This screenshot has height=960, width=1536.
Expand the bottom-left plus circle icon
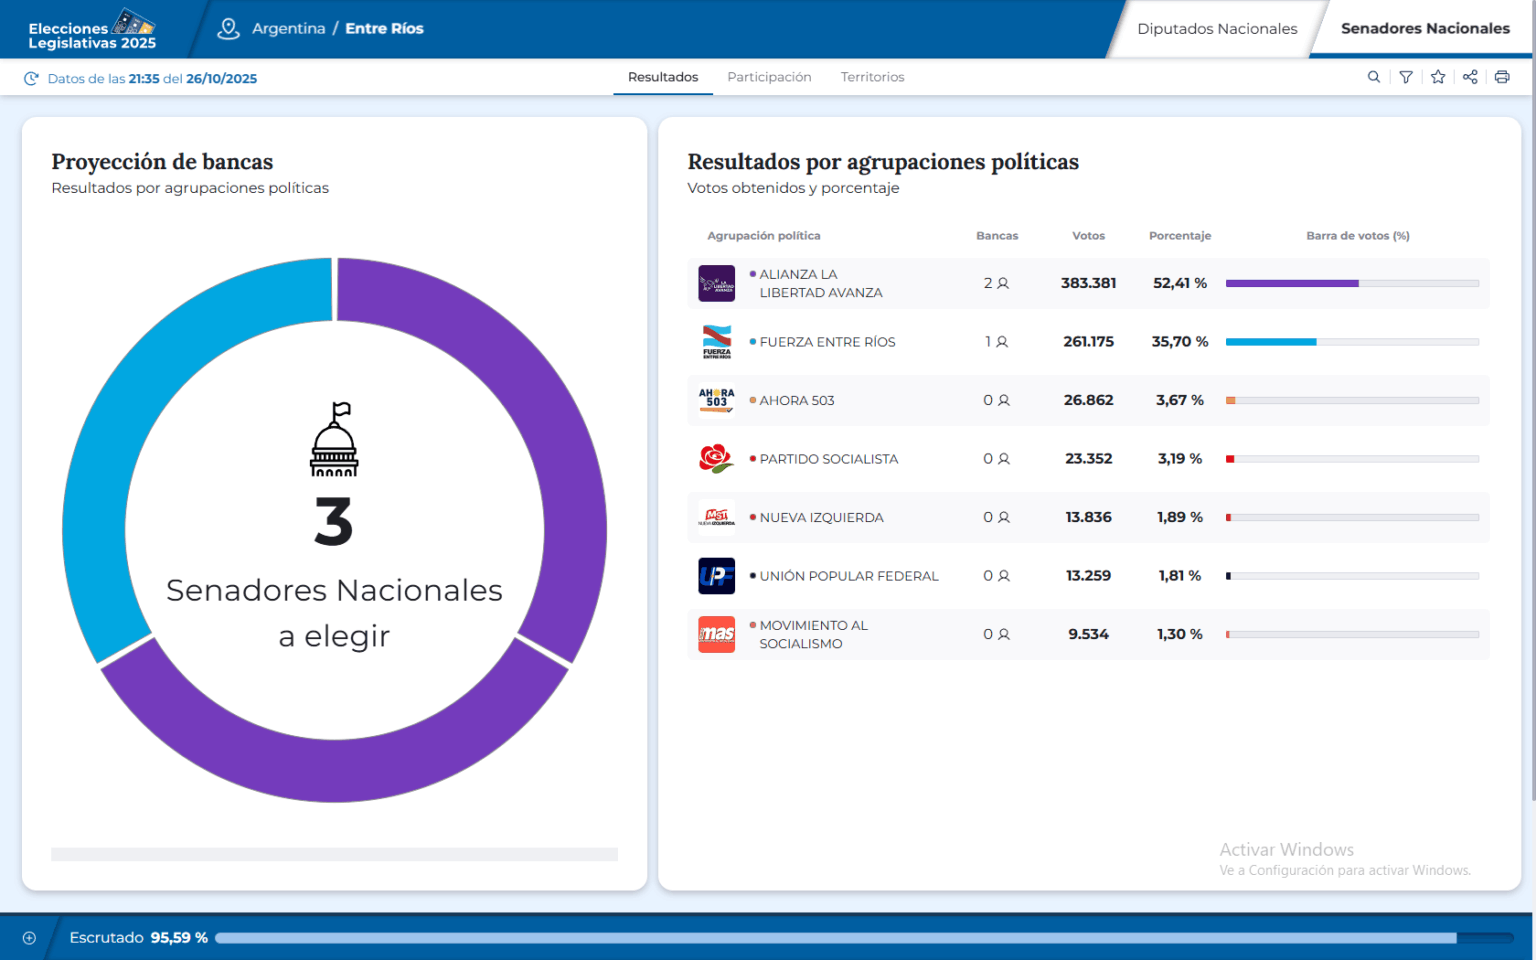[x=29, y=938]
